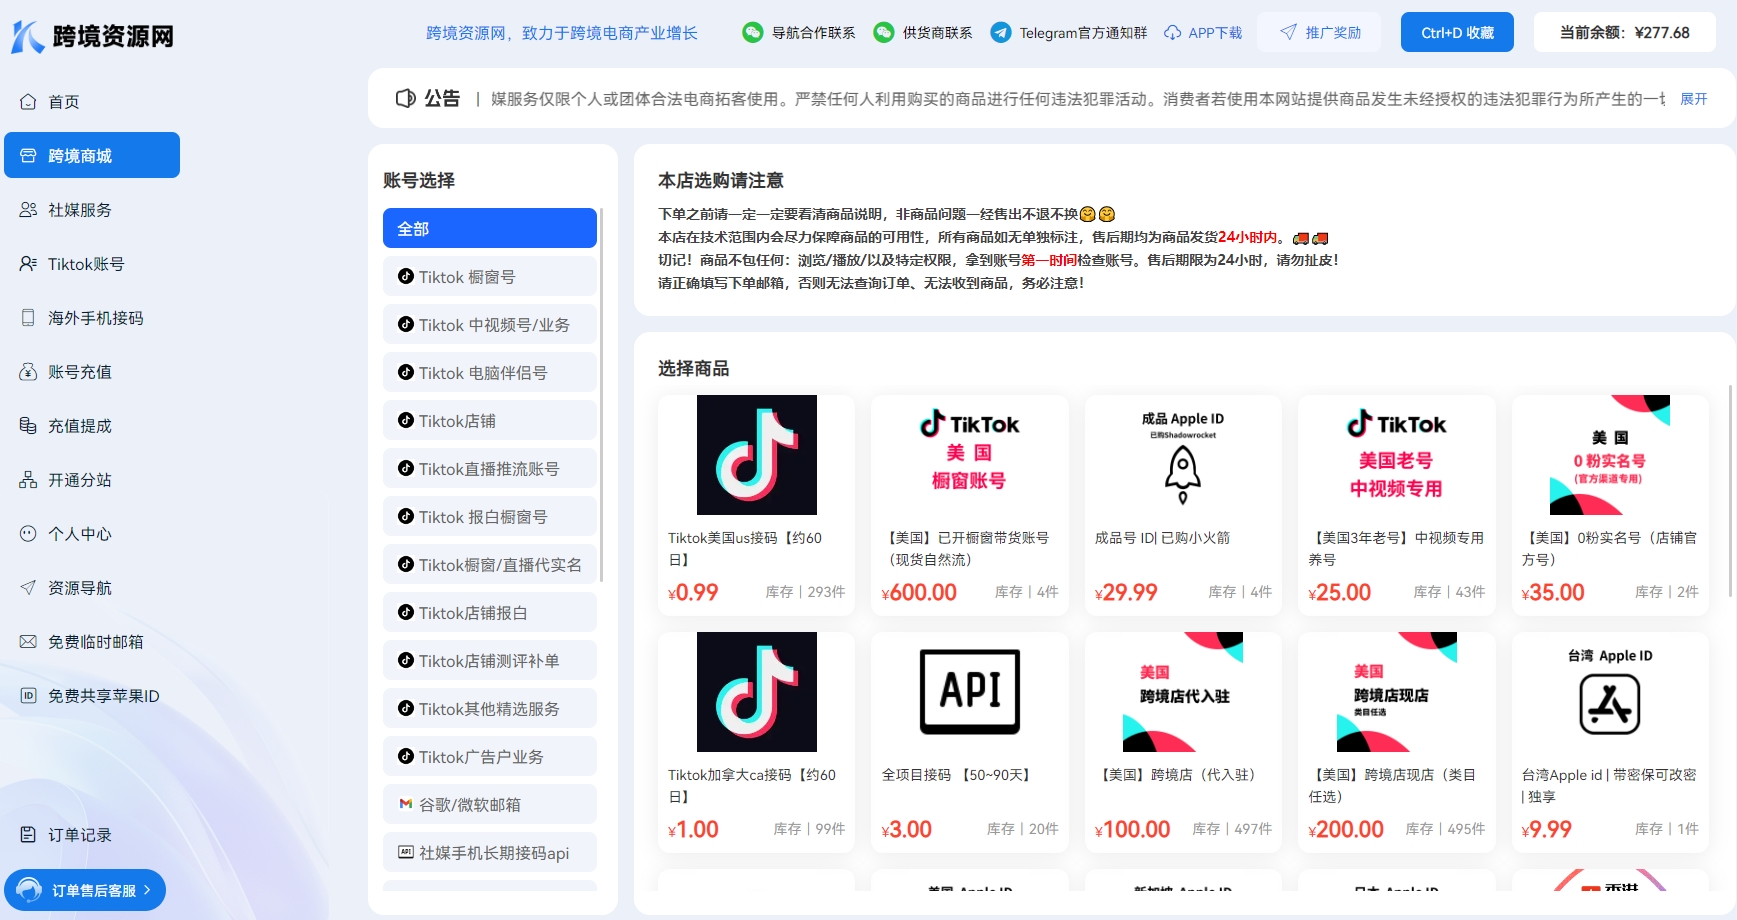Select 跨境商城 in the sidebar

click(92, 155)
